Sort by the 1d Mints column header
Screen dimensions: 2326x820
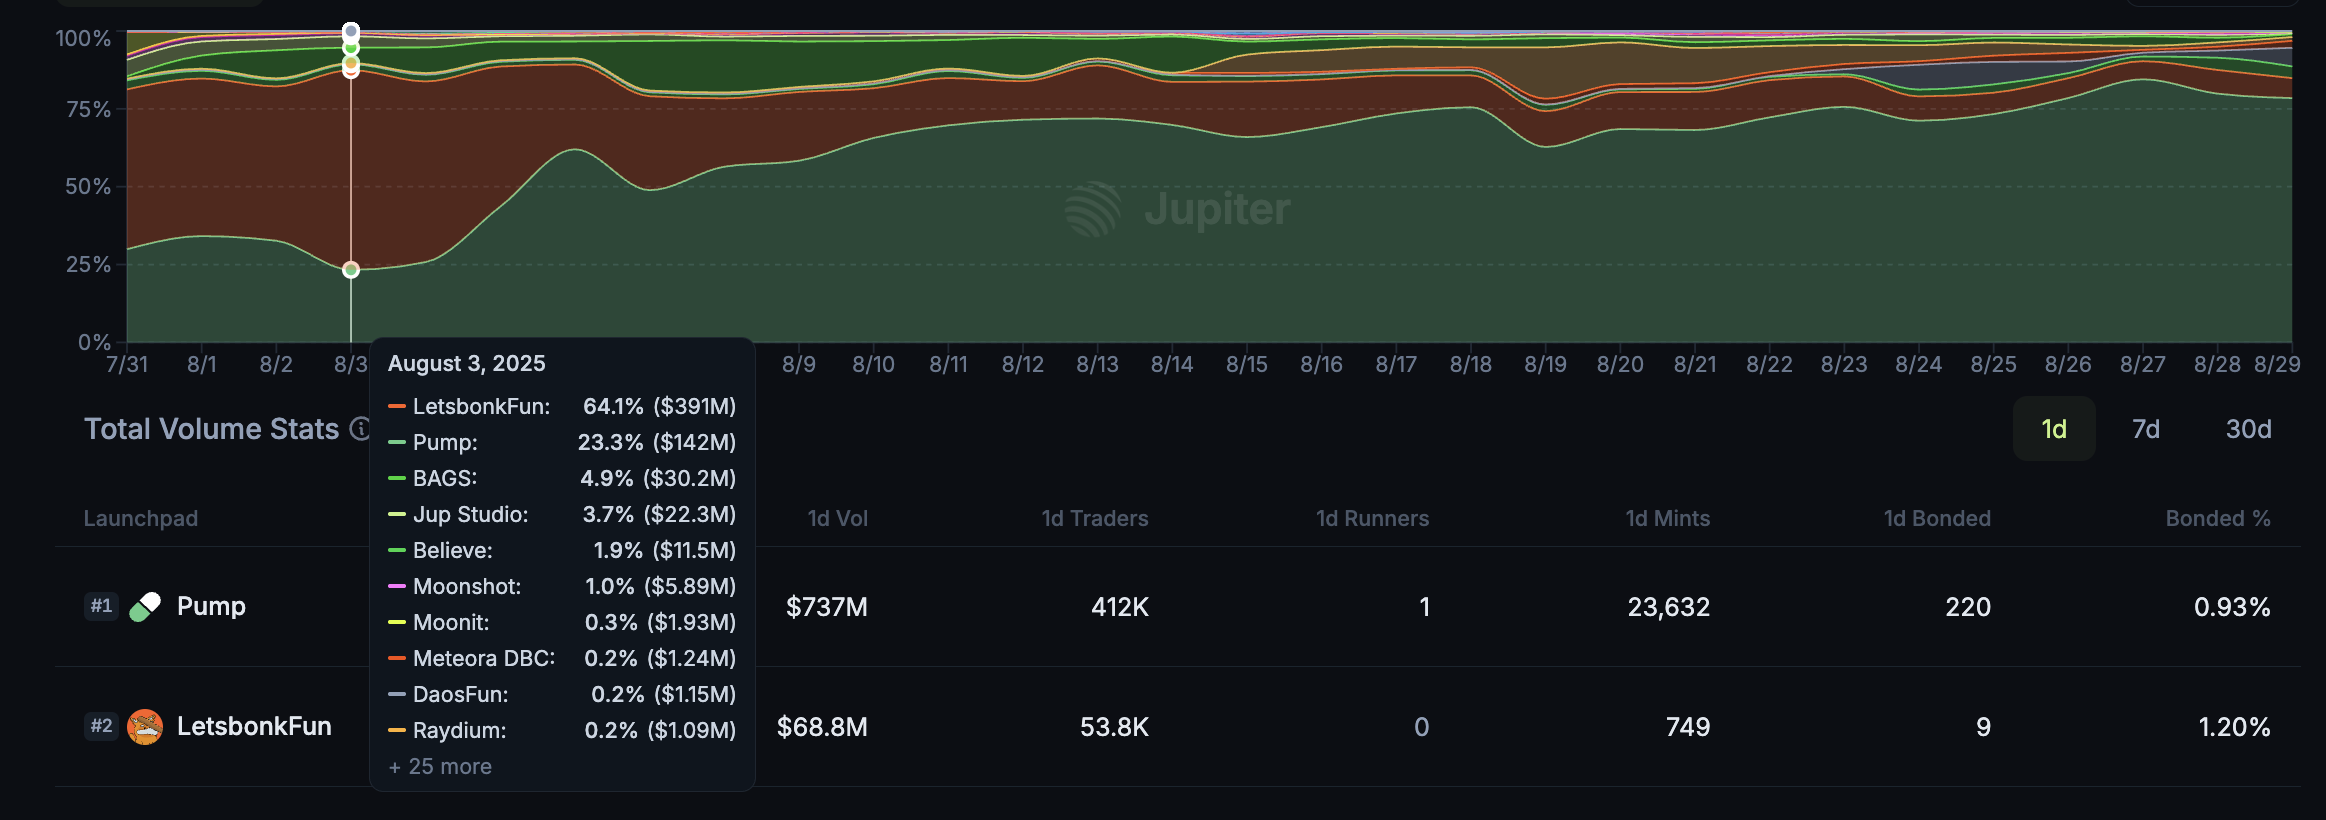tap(1668, 518)
